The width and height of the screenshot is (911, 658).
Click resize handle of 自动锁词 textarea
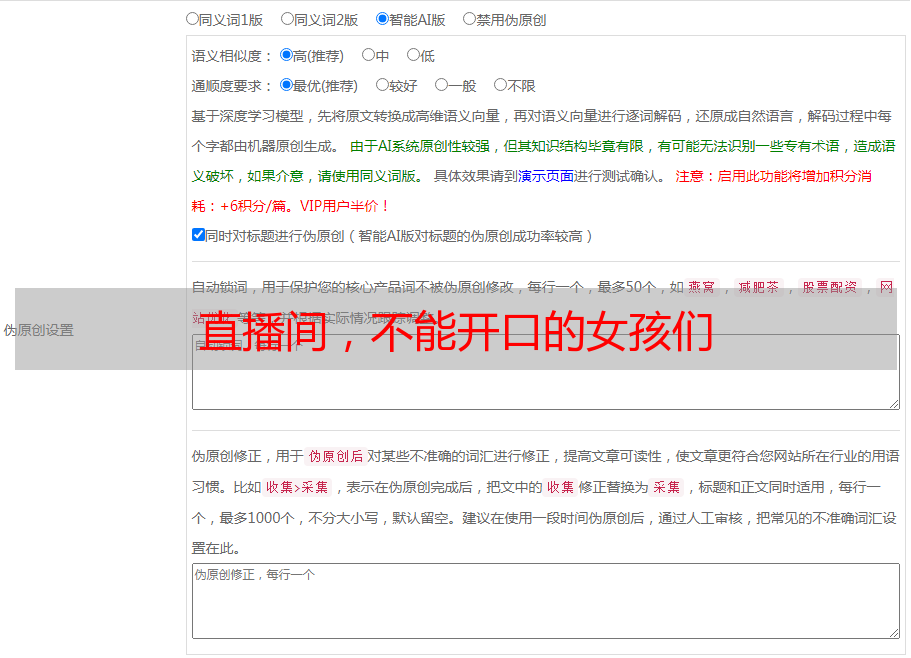pos(894,404)
